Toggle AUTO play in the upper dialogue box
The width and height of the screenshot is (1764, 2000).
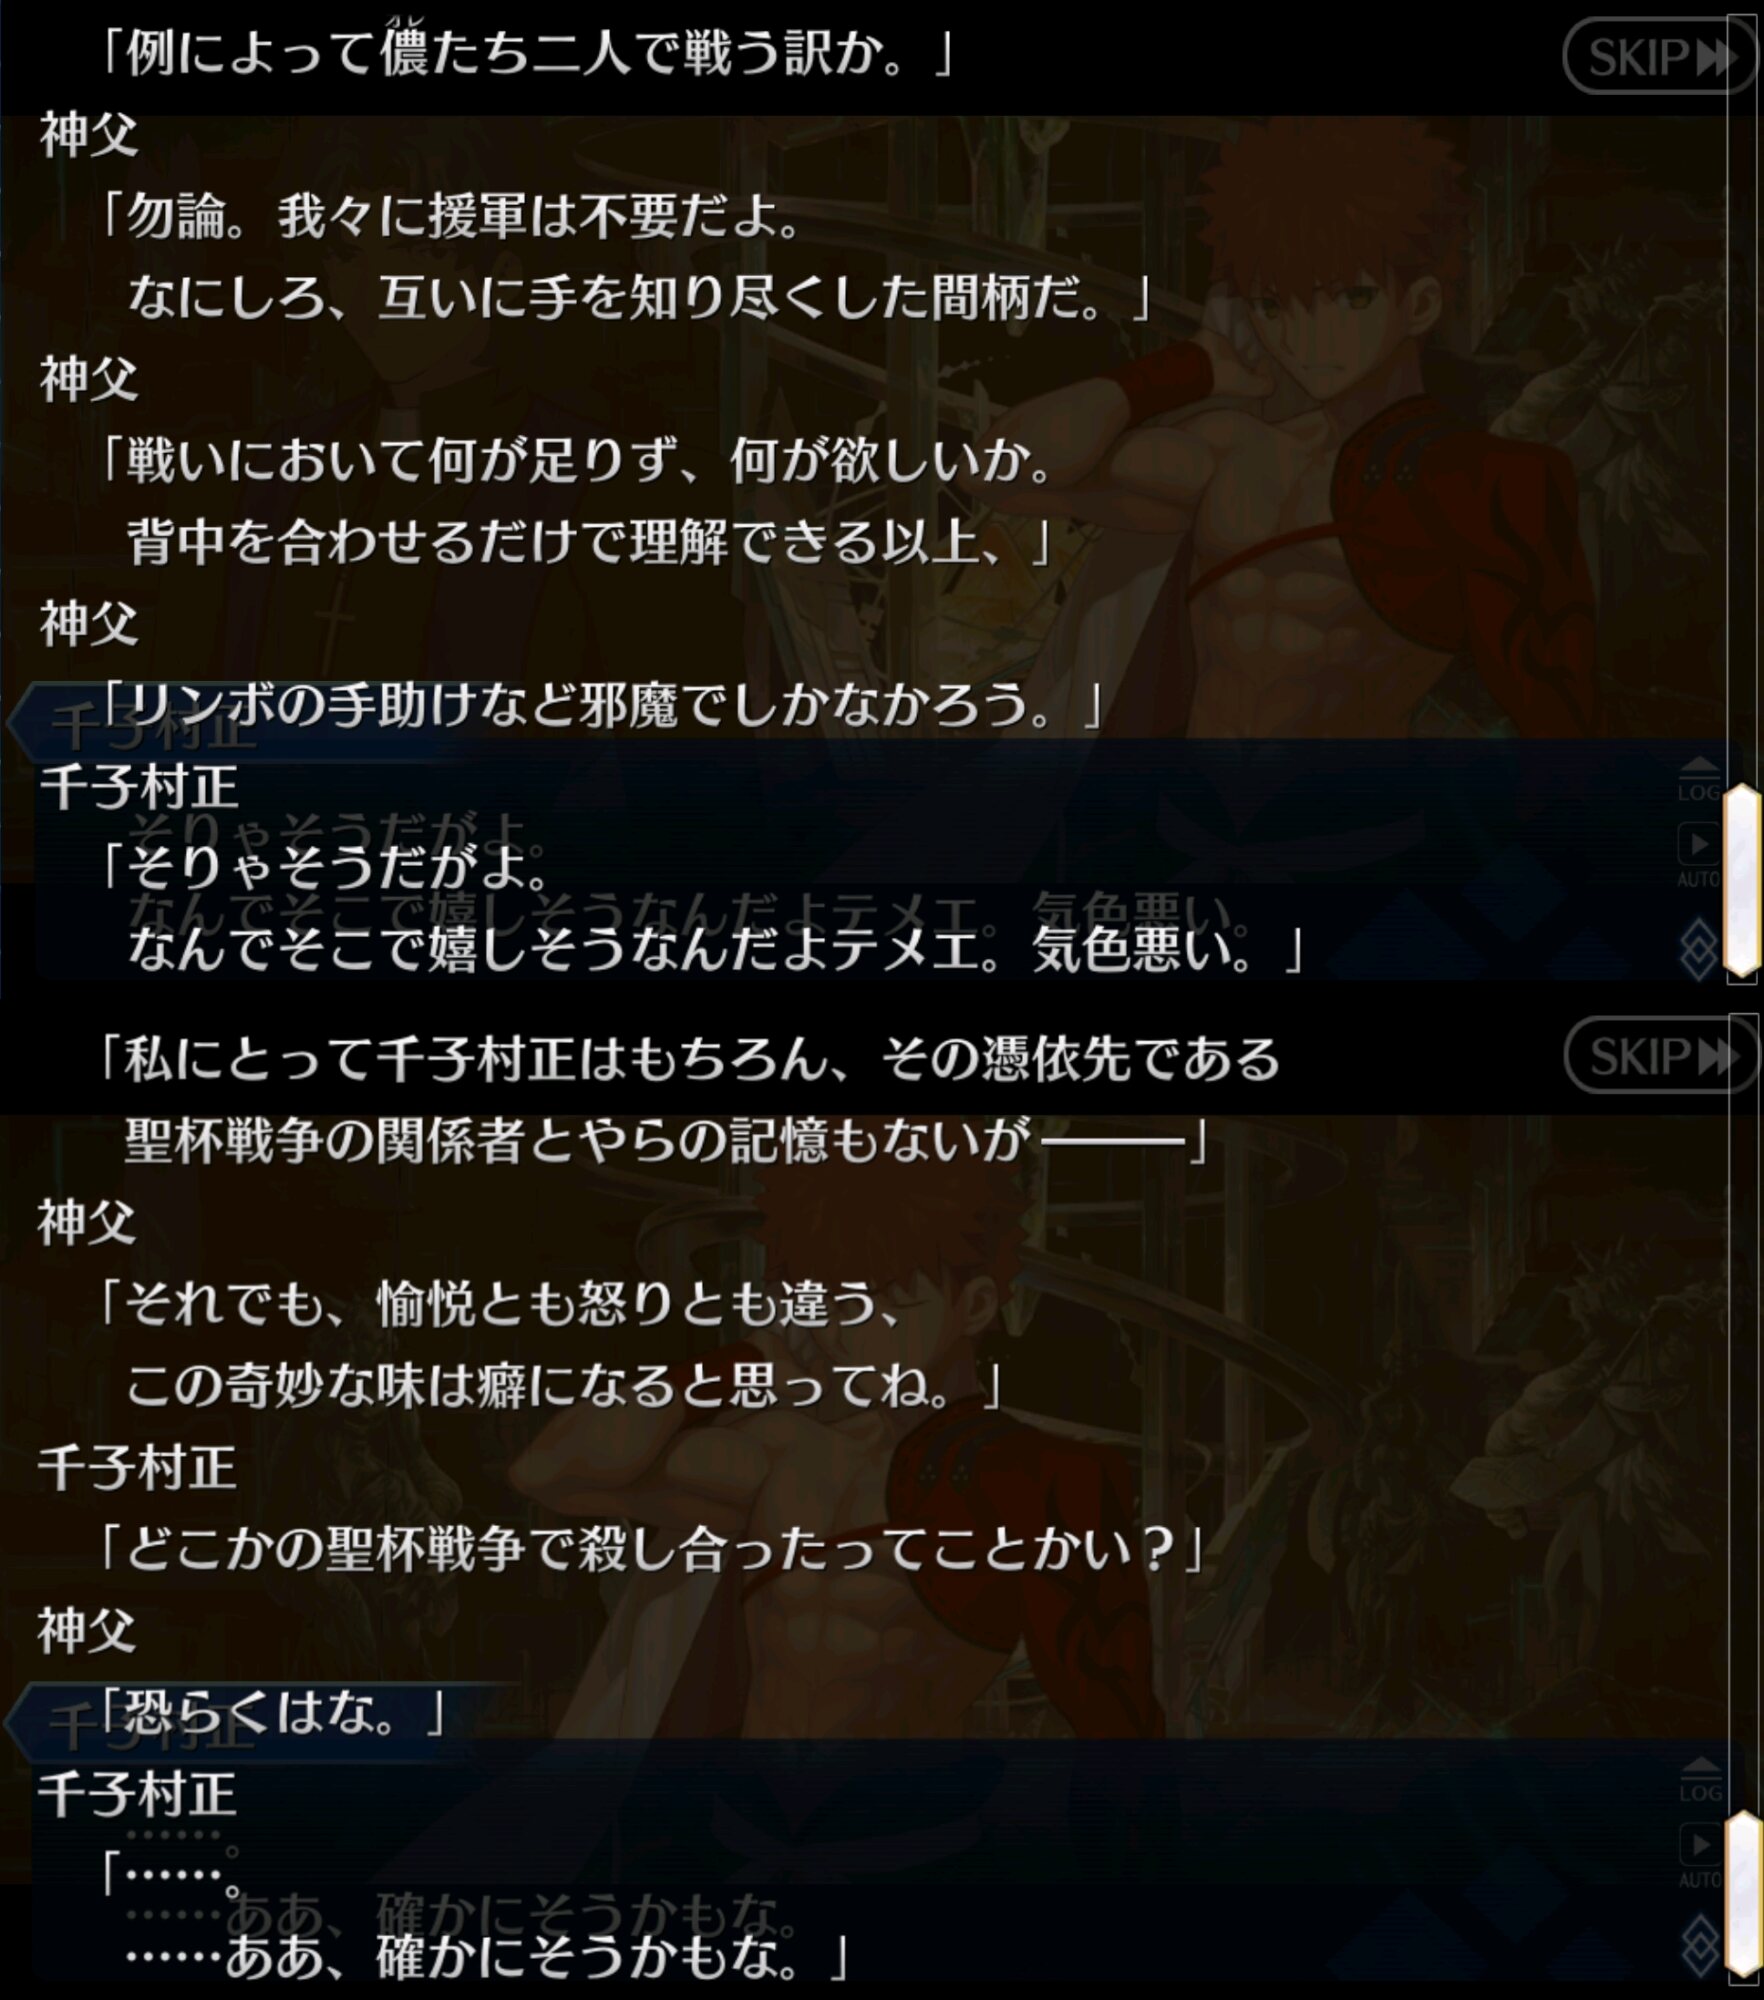point(1699,856)
